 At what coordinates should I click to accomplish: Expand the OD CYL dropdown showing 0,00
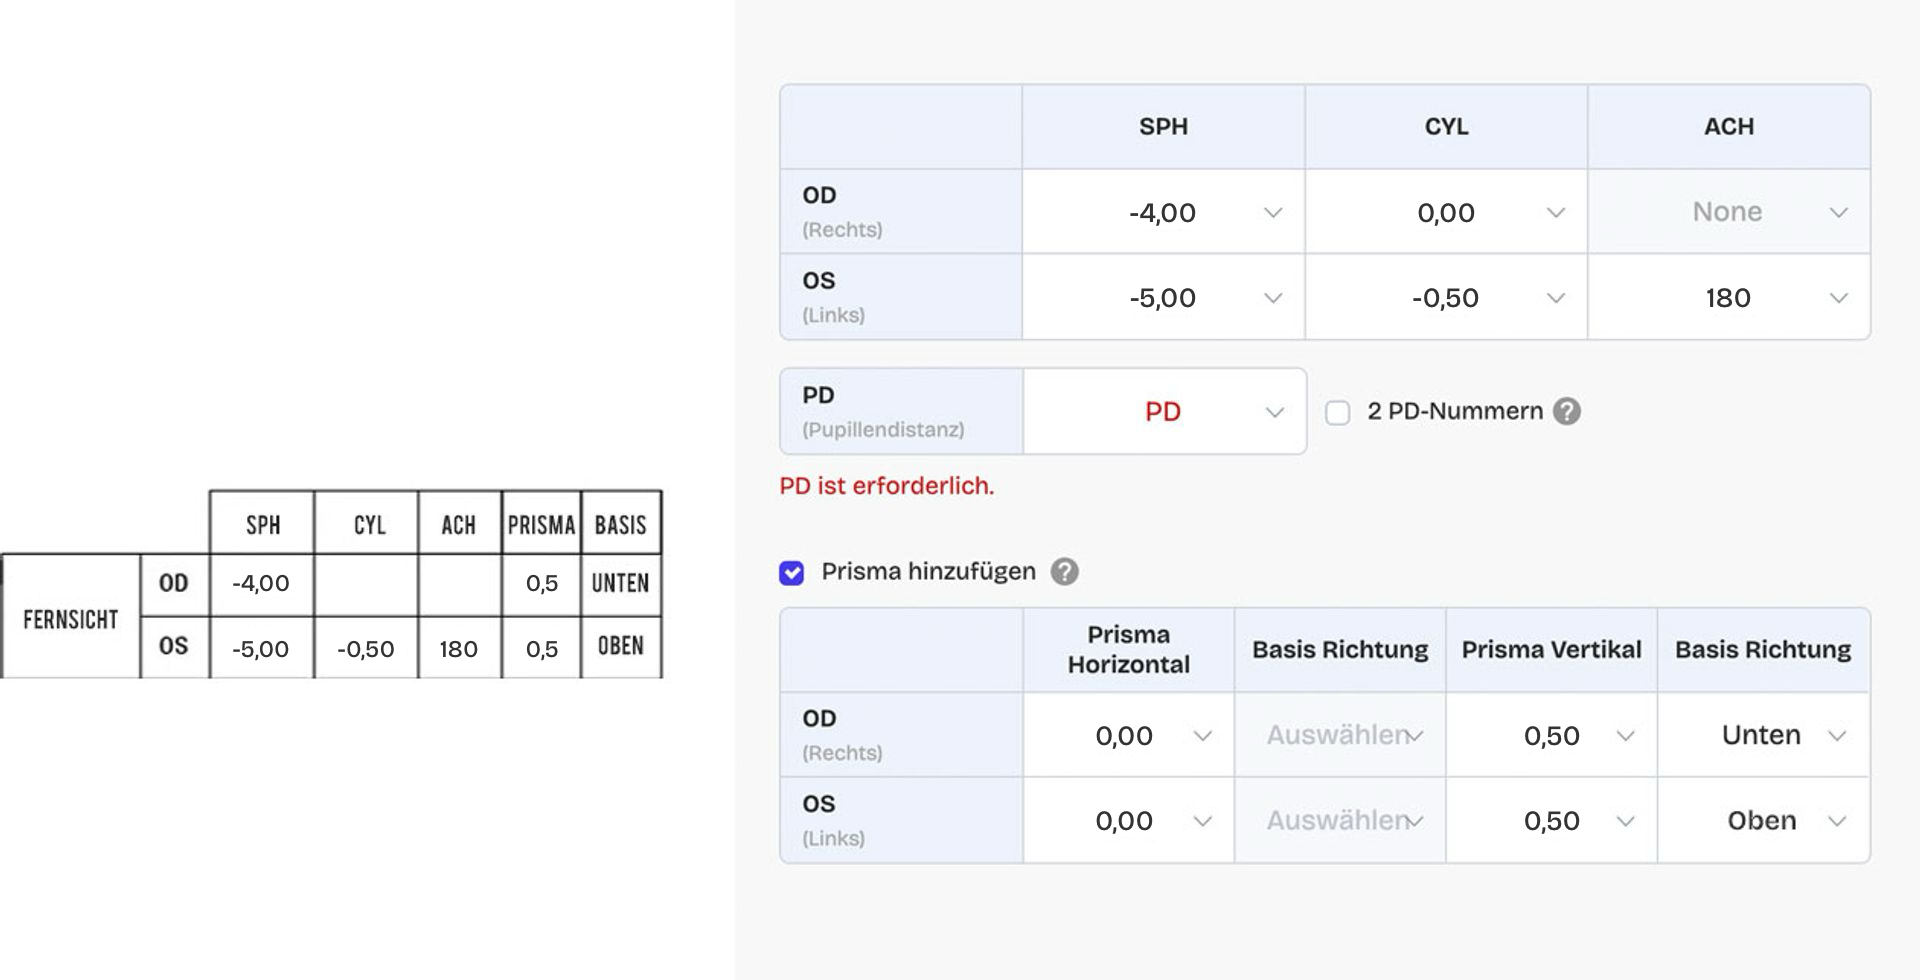(x=1446, y=212)
